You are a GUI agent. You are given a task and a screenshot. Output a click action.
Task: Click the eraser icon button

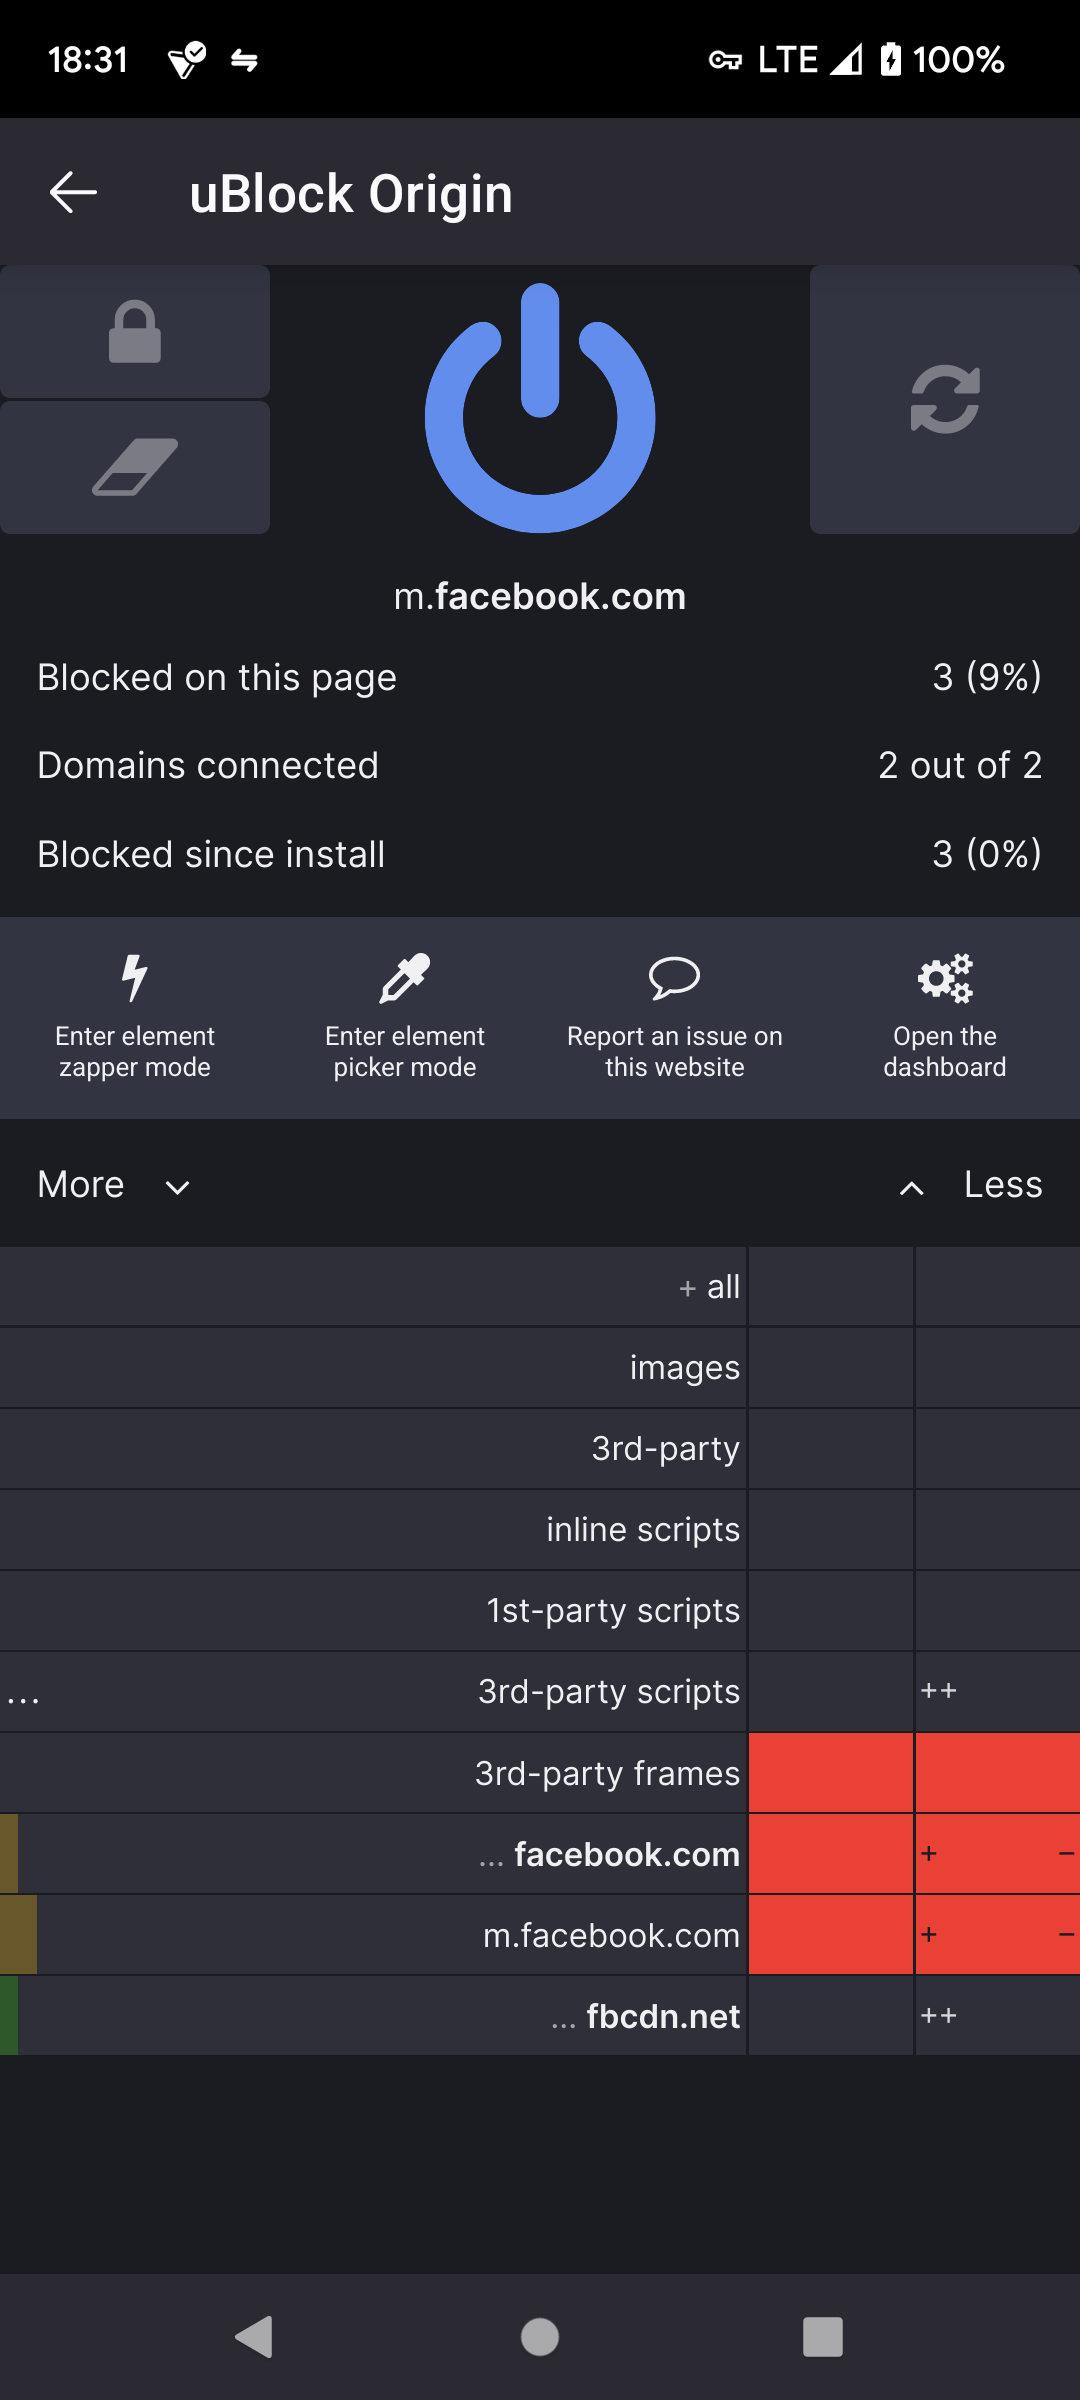pos(135,467)
